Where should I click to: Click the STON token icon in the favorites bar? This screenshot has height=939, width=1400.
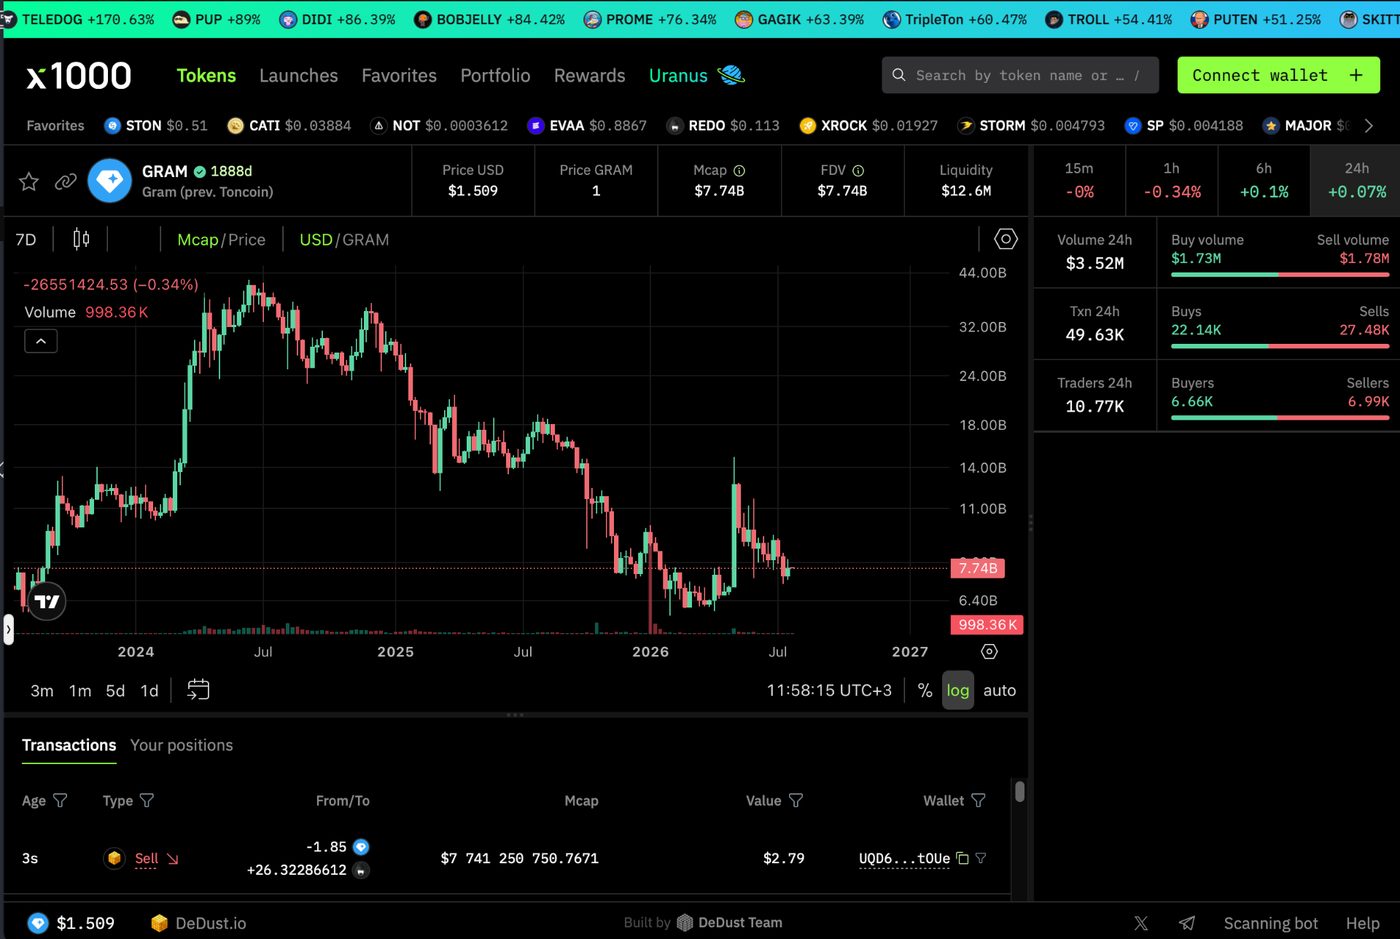(x=113, y=125)
